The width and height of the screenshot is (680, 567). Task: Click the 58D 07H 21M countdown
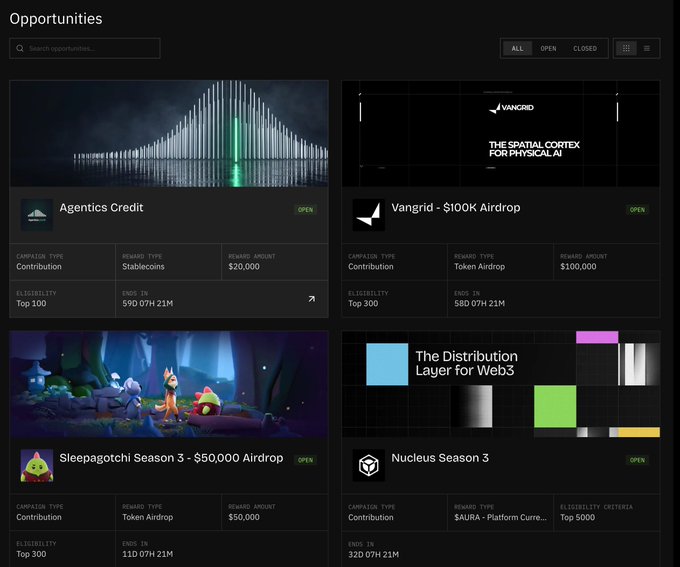coord(479,303)
